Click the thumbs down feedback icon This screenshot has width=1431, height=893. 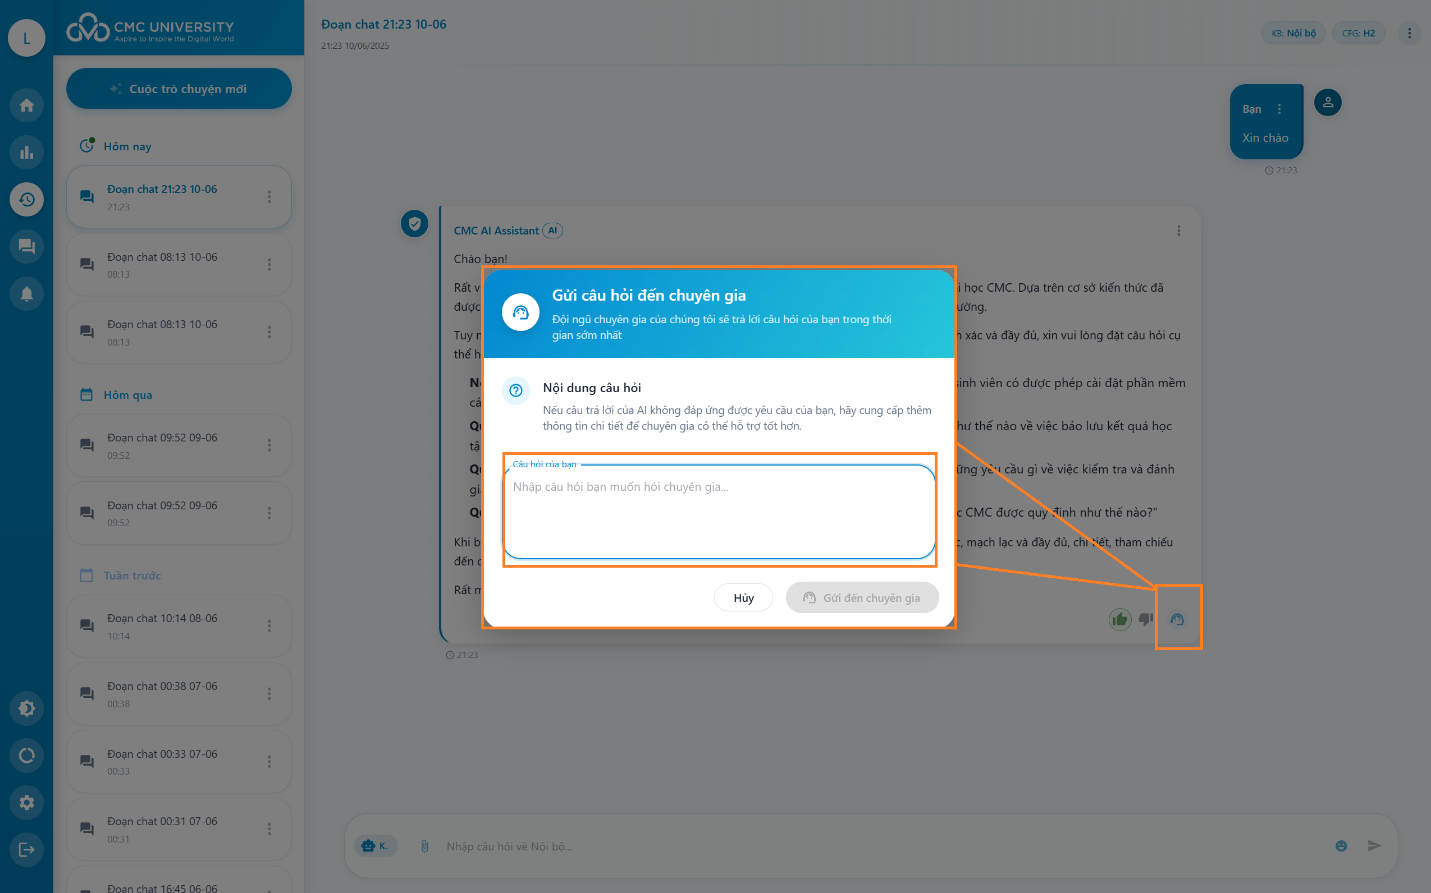pyautogui.click(x=1146, y=620)
